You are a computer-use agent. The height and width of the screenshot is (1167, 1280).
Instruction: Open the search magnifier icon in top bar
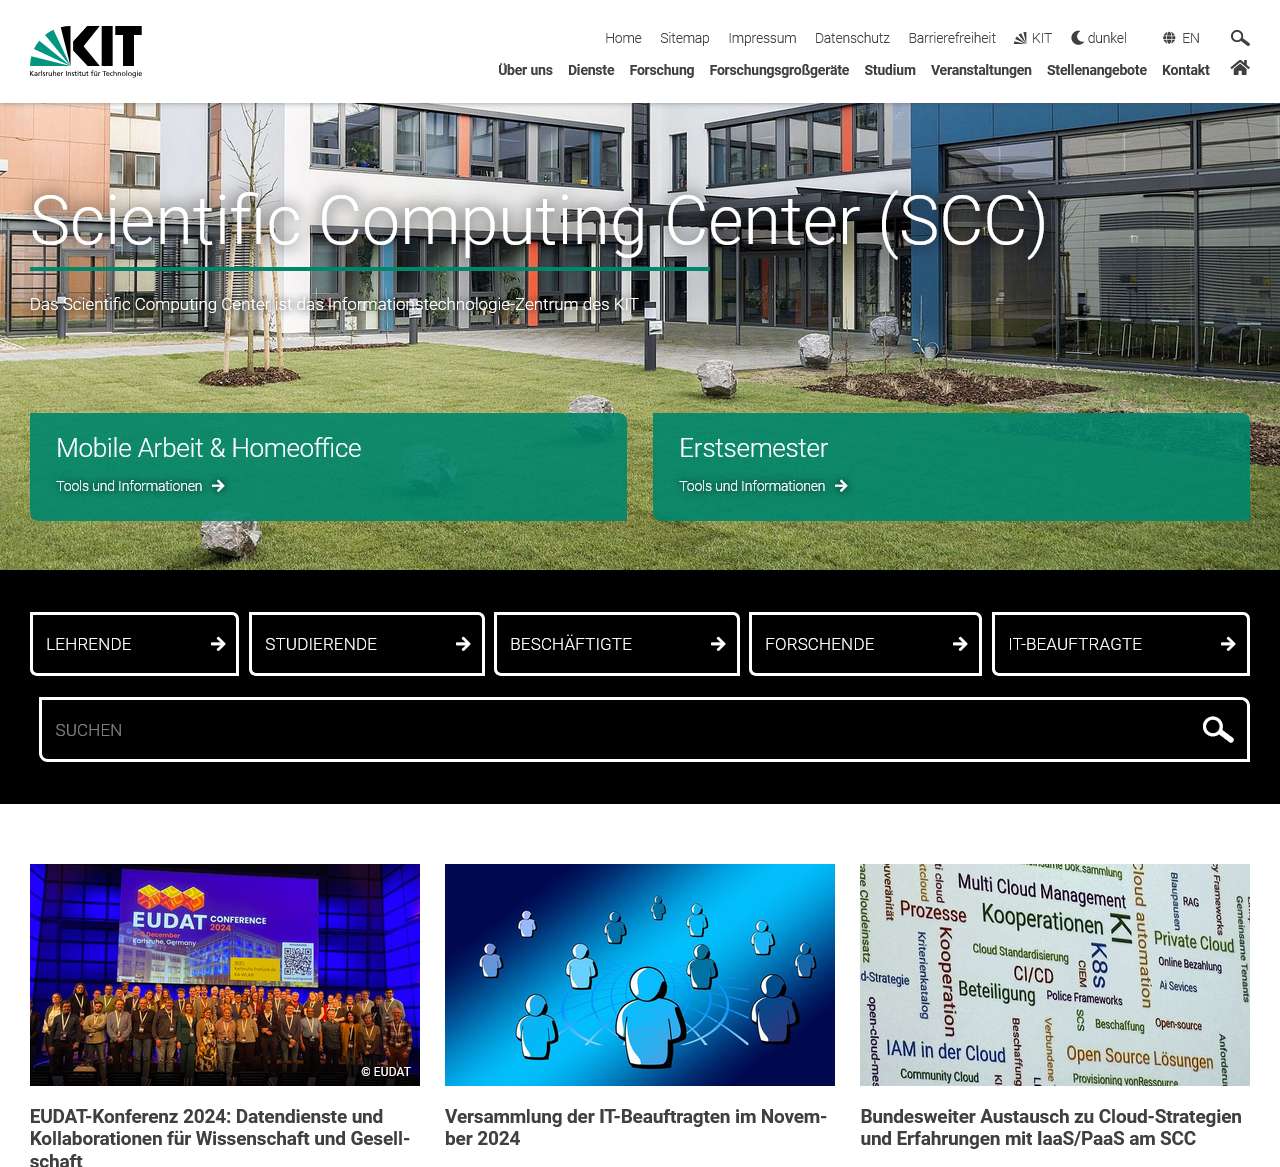[1240, 38]
